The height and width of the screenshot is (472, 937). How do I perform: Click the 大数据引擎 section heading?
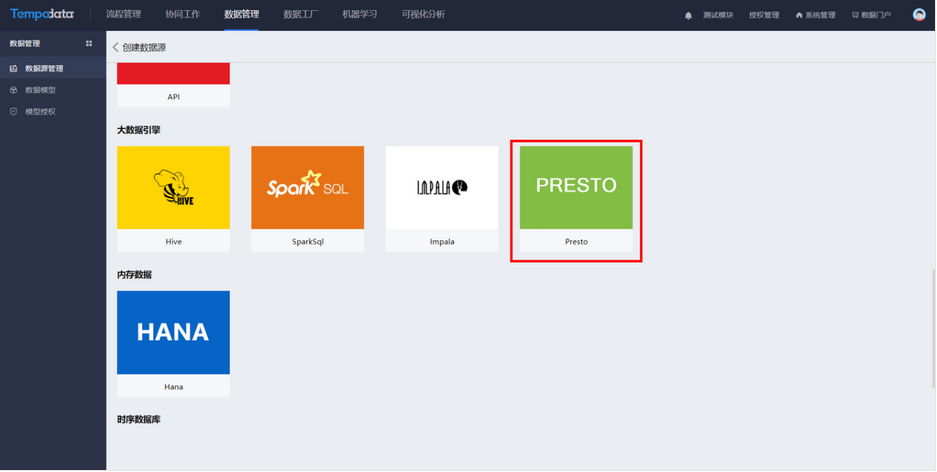(139, 130)
